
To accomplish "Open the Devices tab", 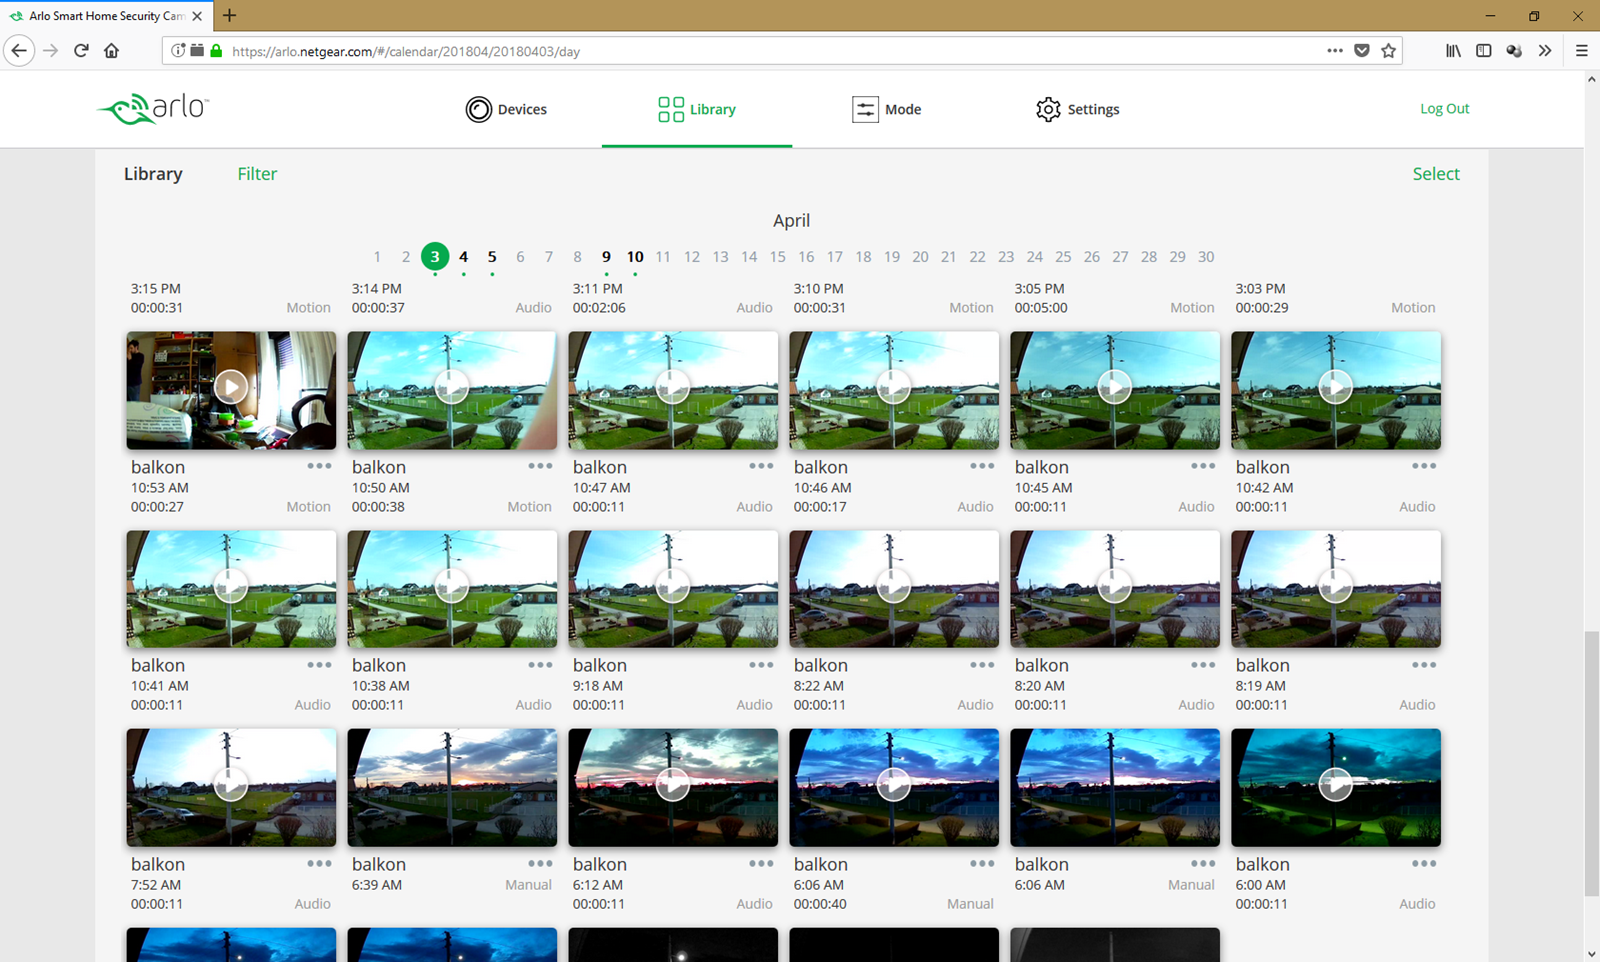I will (506, 109).
